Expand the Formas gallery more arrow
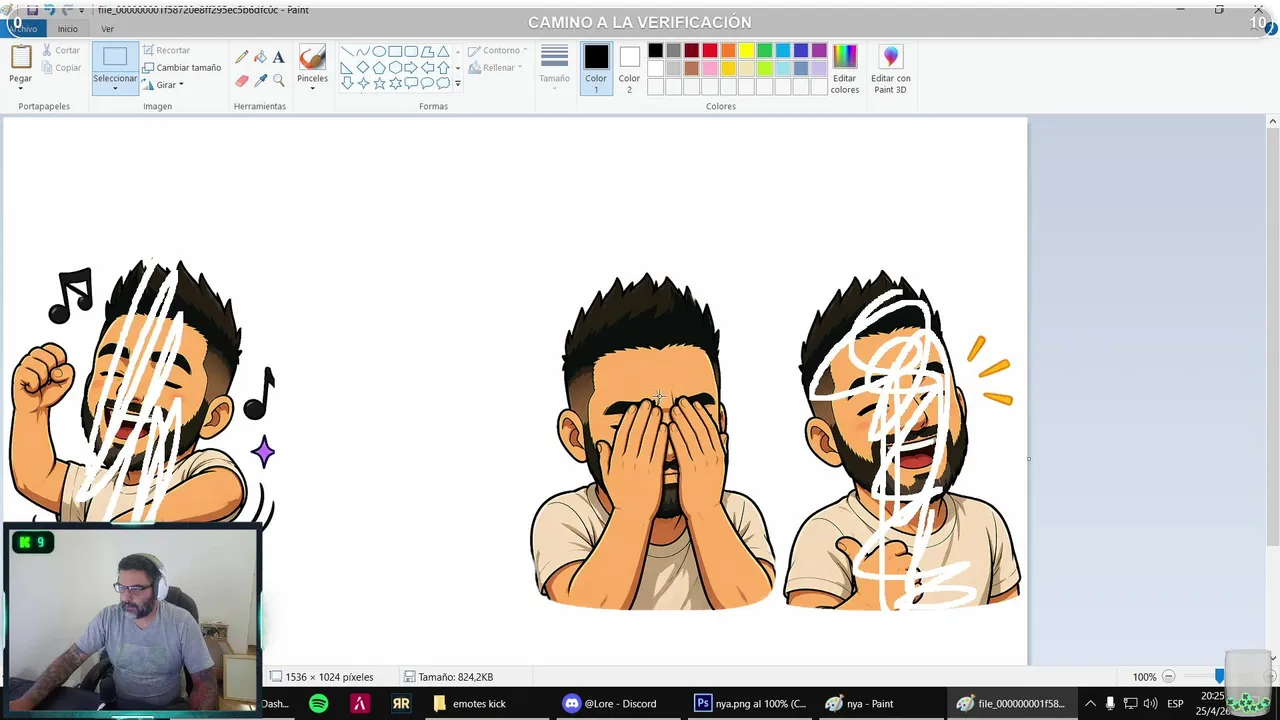The image size is (1280, 720). [458, 84]
